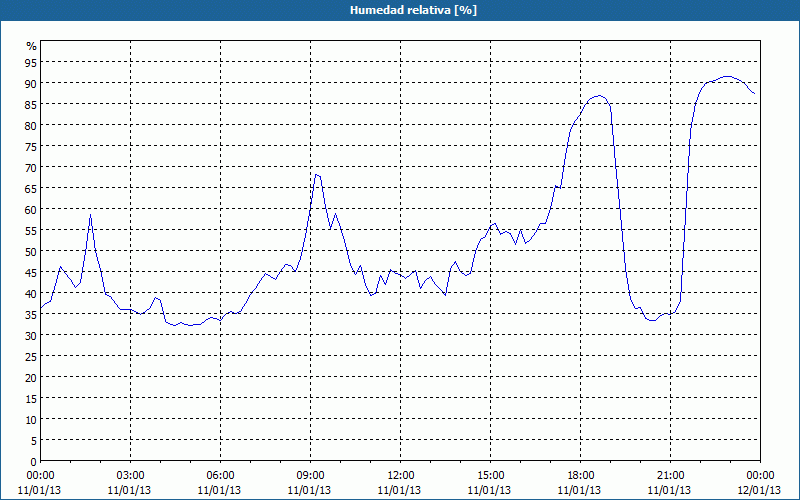Pick the 75 y-axis label
The height and width of the screenshot is (500, 800).
pyautogui.click(x=31, y=146)
